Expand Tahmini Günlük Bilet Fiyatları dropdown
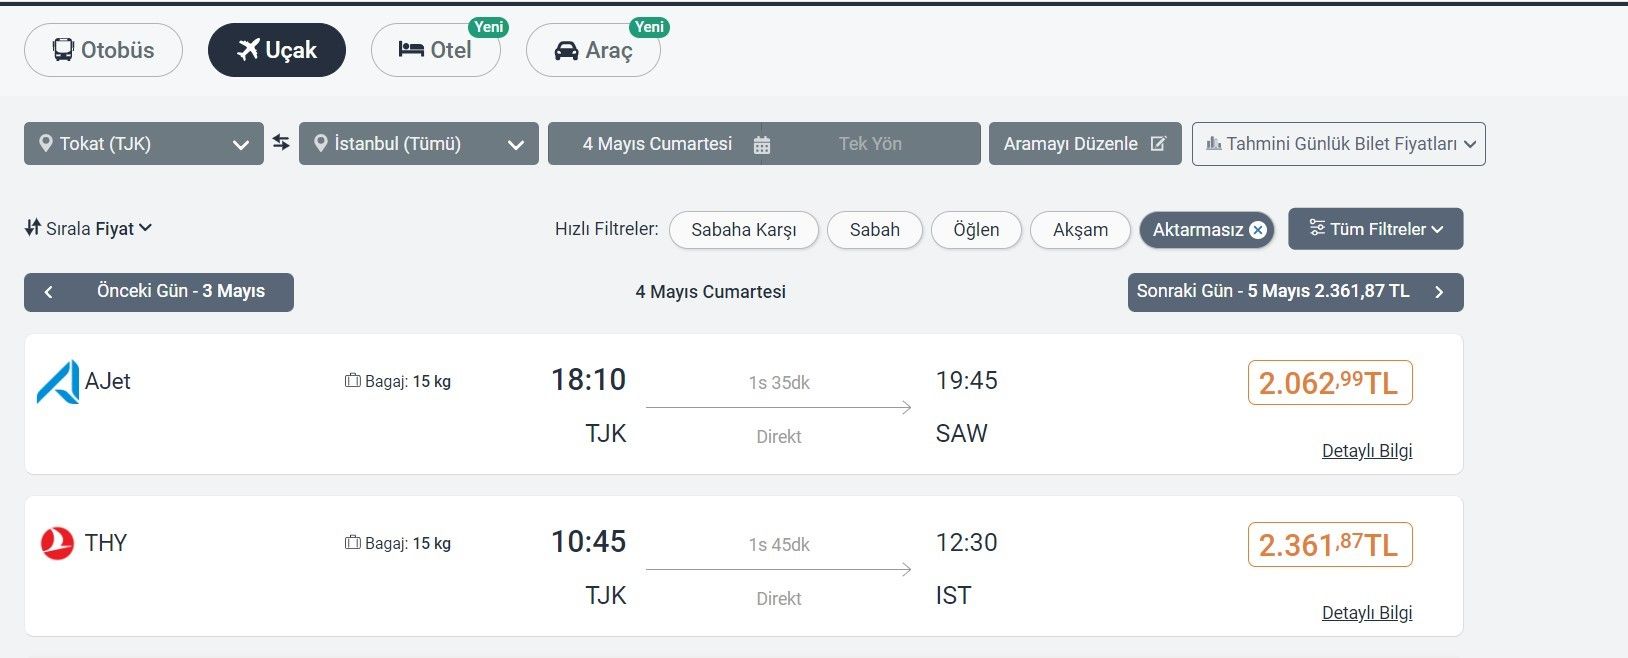This screenshot has height=658, width=1628. pos(1339,143)
